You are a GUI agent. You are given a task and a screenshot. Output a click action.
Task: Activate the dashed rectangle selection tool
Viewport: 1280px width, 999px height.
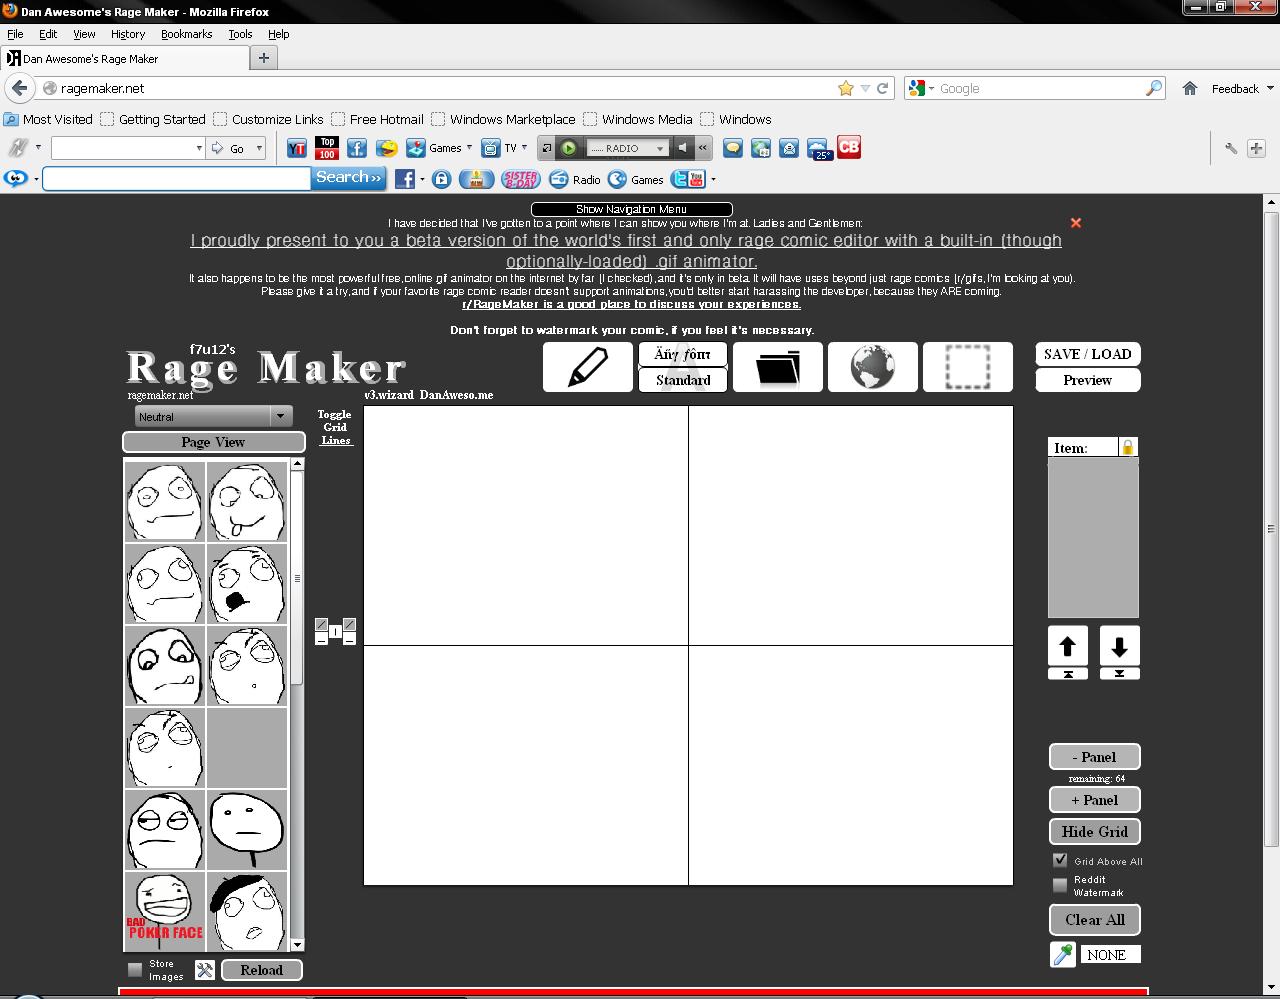[967, 367]
